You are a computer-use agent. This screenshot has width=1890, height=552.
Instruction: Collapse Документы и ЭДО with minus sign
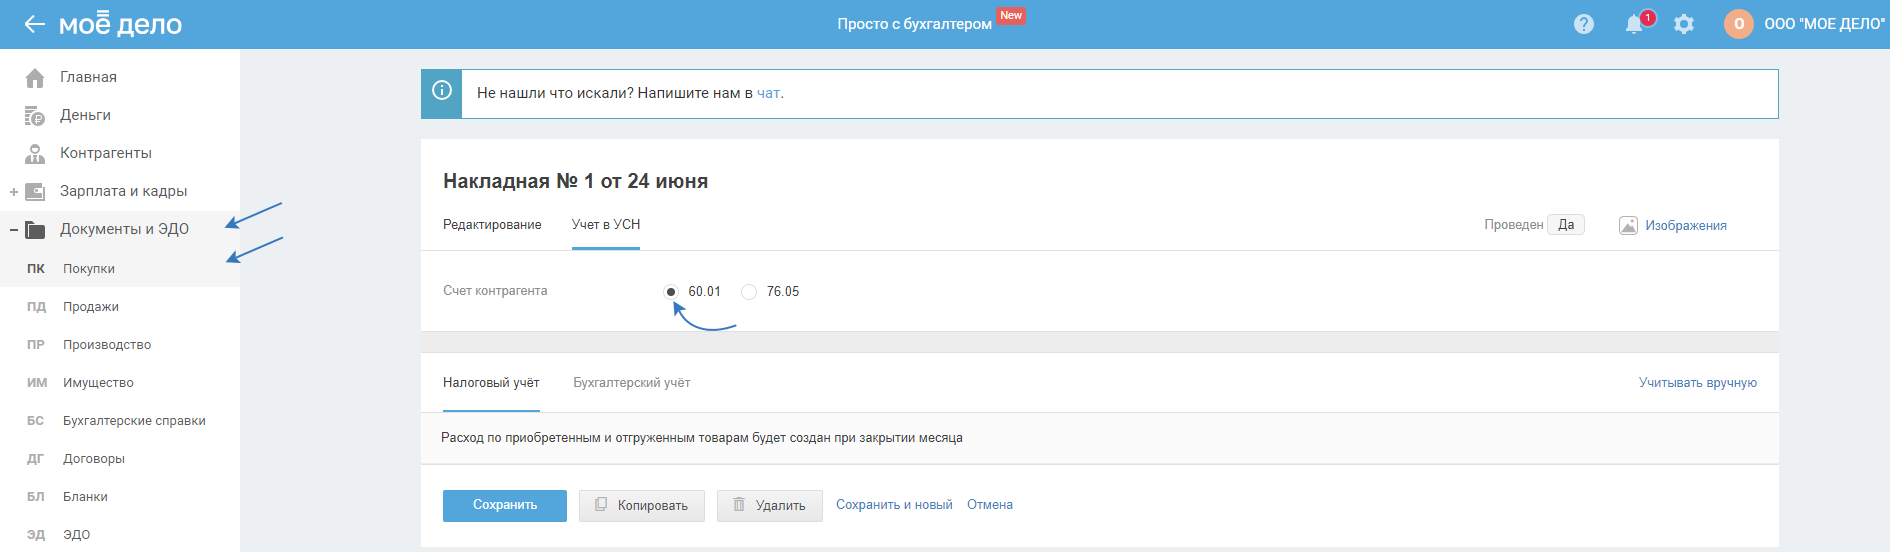(14, 230)
